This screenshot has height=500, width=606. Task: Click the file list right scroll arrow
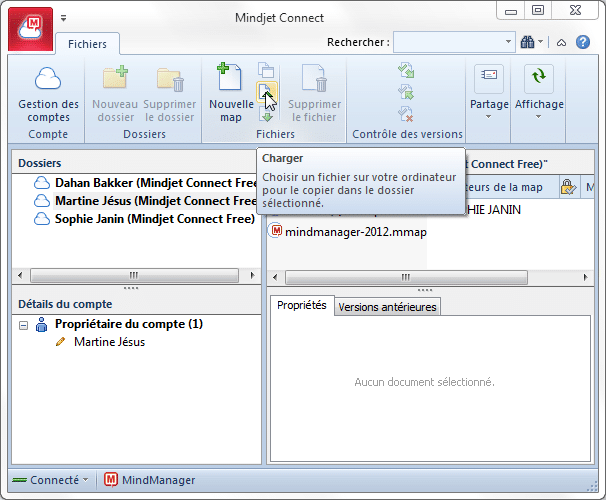(586, 277)
